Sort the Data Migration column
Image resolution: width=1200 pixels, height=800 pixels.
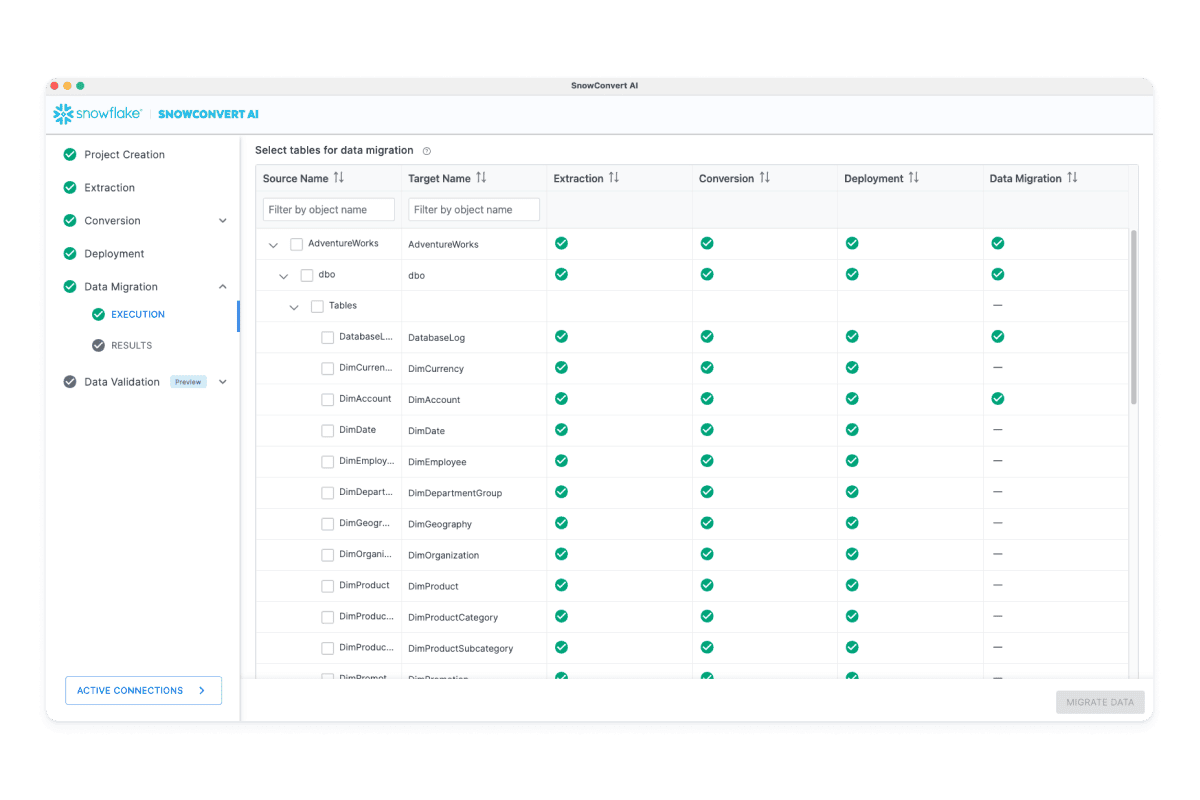click(x=1071, y=177)
